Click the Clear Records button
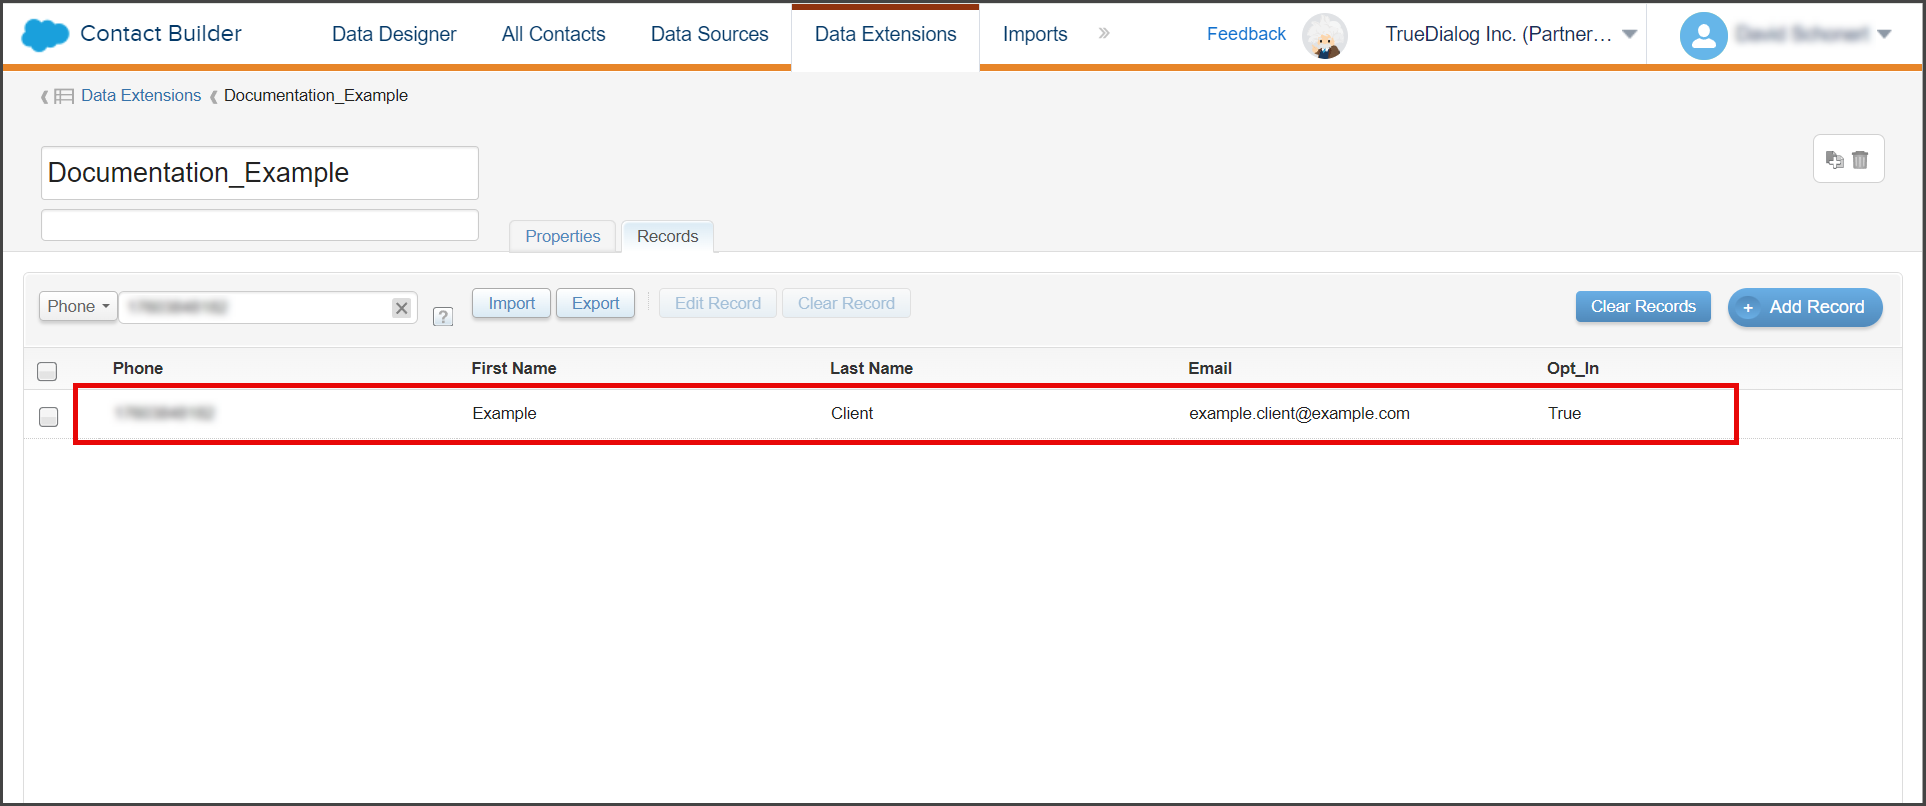Viewport: 1926px width, 806px height. pyautogui.click(x=1643, y=307)
